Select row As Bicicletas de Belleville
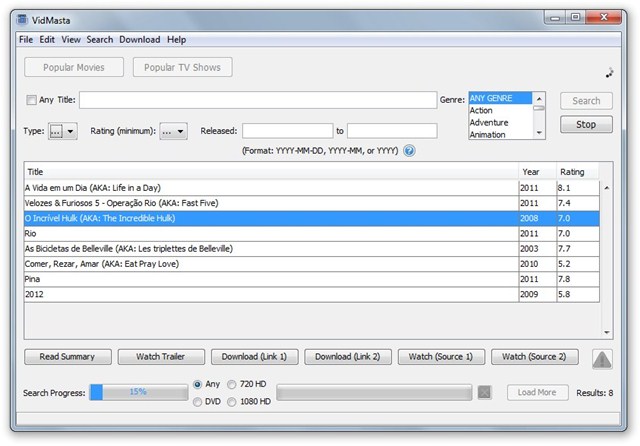The height and width of the screenshot is (446, 640). click(x=312, y=249)
